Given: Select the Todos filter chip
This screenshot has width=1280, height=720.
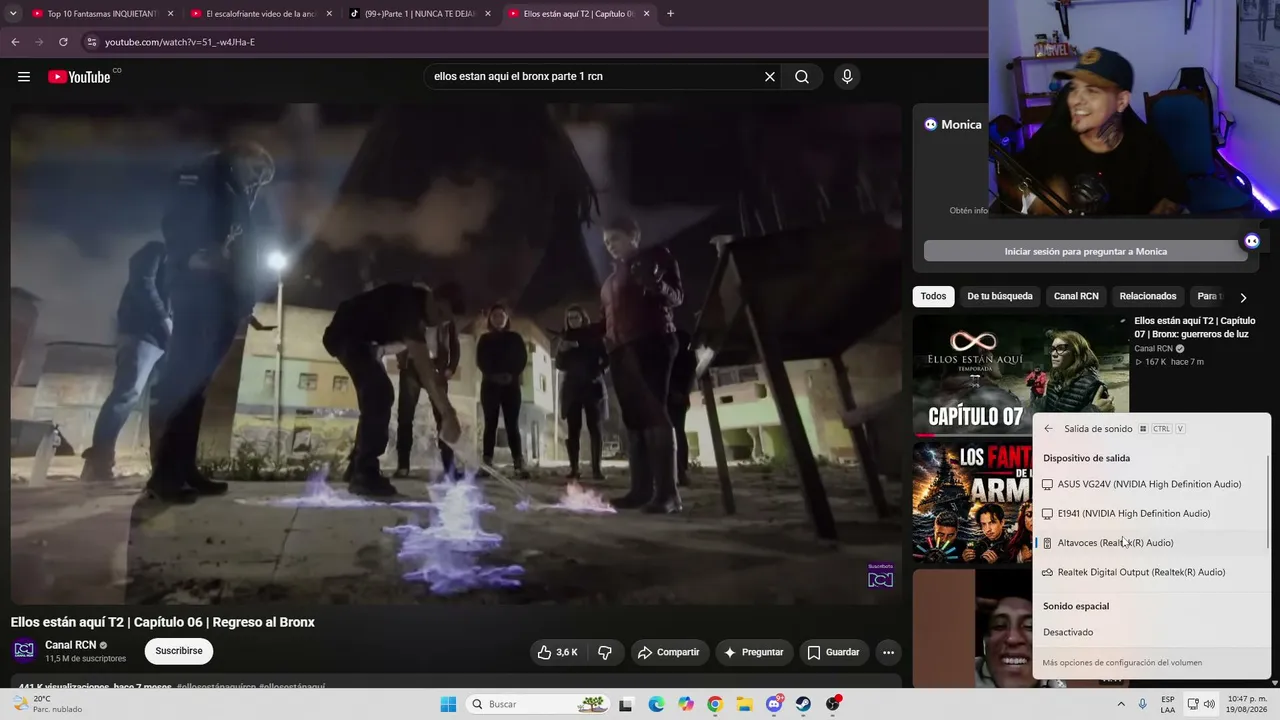Looking at the screenshot, I should point(933,296).
